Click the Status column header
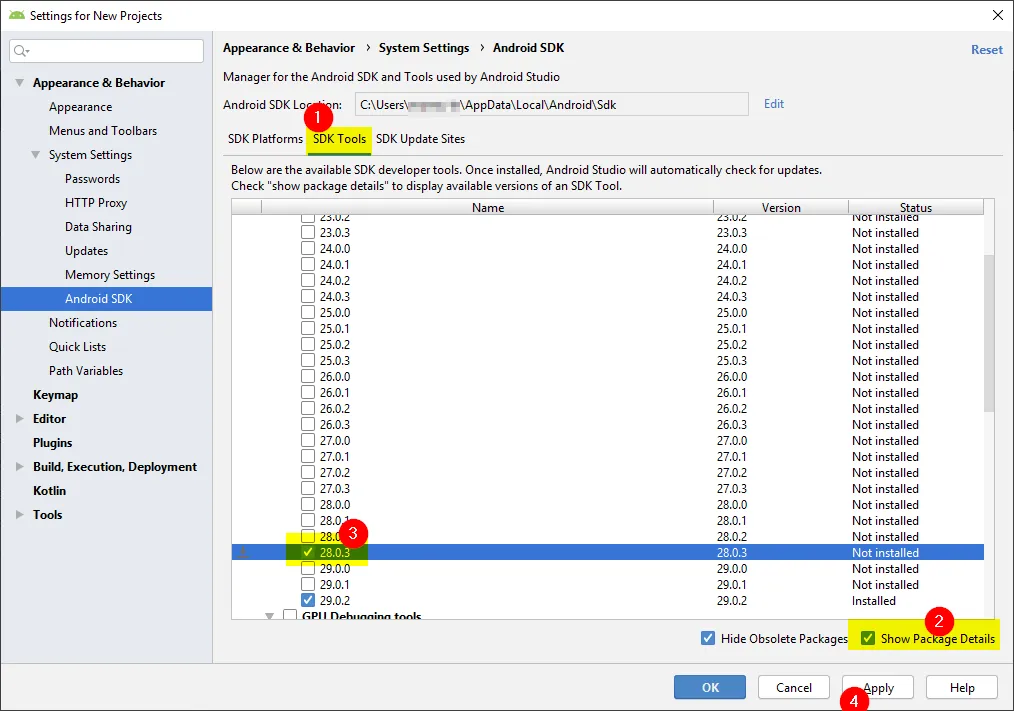Image resolution: width=1014 pixels, height=711 pixels. pyautogui.click(x=916, y=207)
